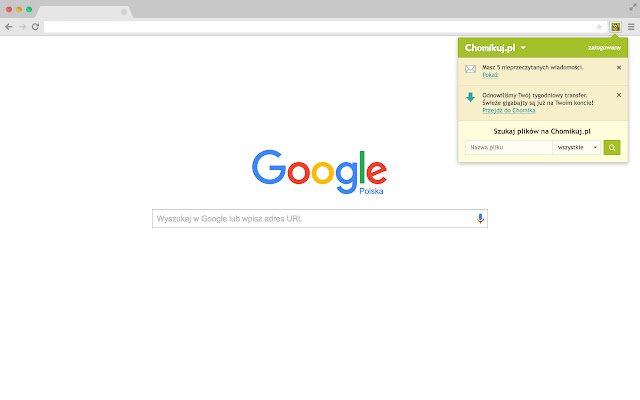Click the zalogowany status label
640x400 pixels.
604,48
